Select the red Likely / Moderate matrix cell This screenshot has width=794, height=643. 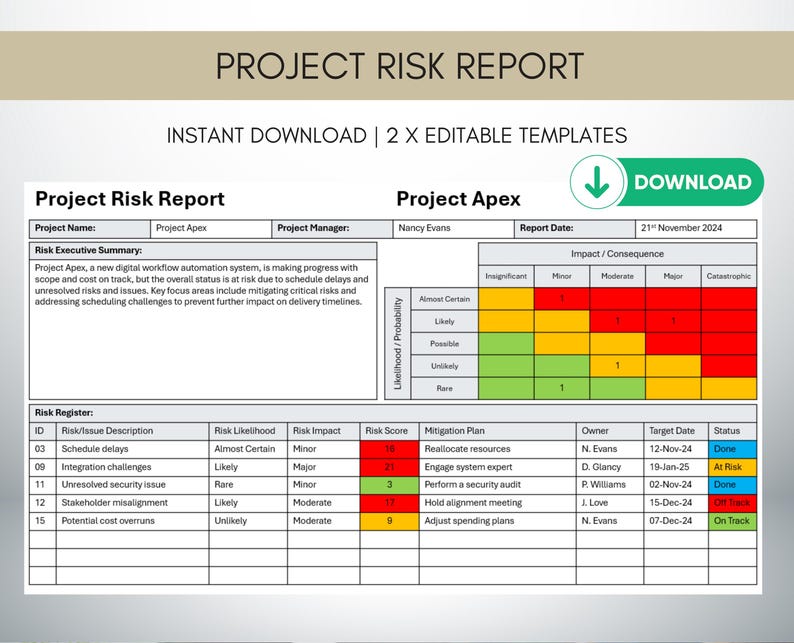pyautogui.click(x=617, y=321)
